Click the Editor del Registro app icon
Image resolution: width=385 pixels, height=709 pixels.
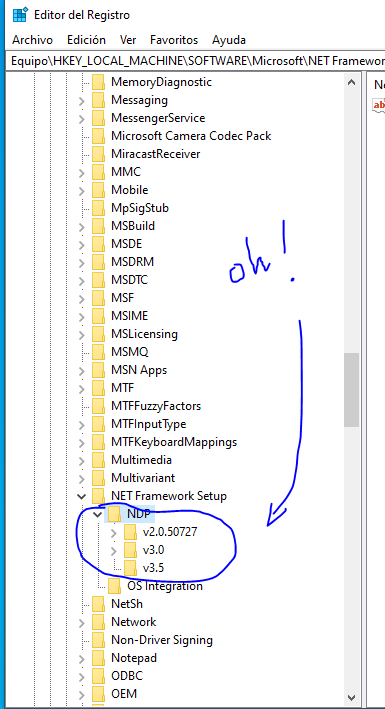click(x=20, y=15)
